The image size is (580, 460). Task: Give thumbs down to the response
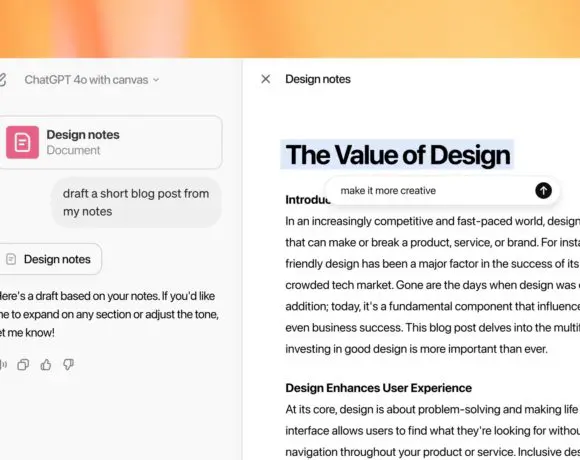(68, 365)
